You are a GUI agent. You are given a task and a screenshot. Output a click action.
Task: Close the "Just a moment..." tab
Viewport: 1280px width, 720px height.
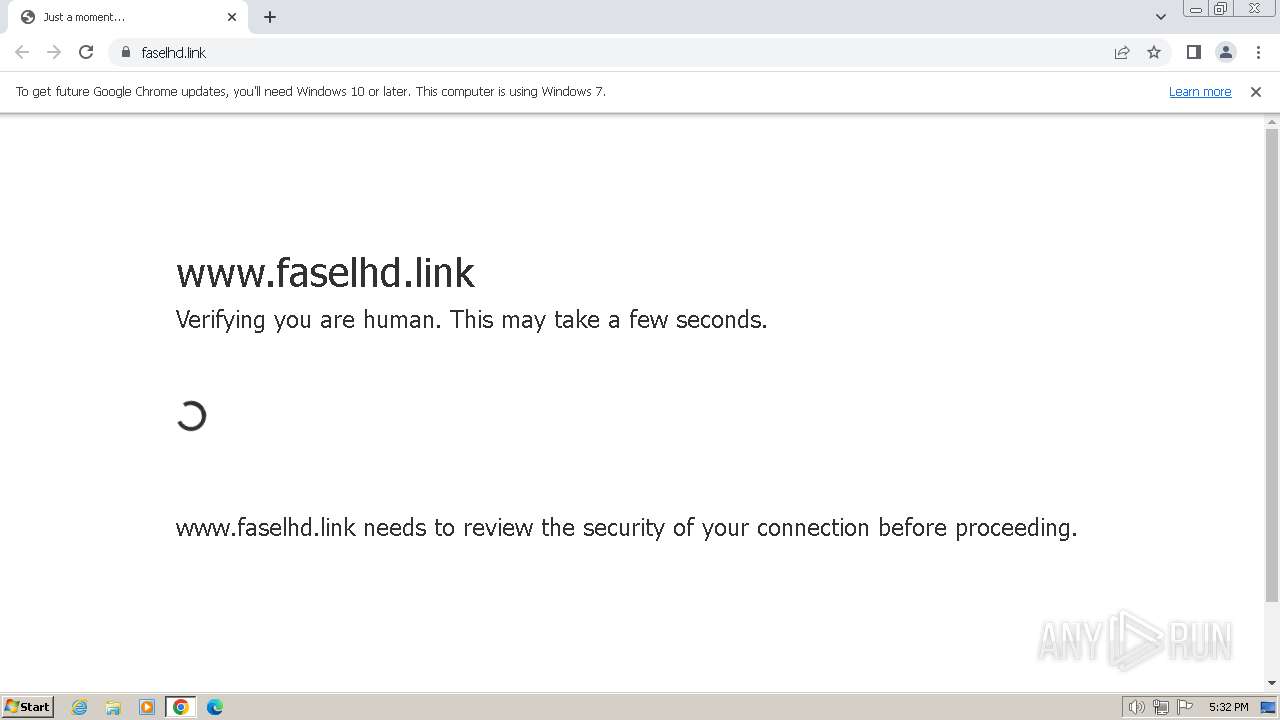point(232,17)
